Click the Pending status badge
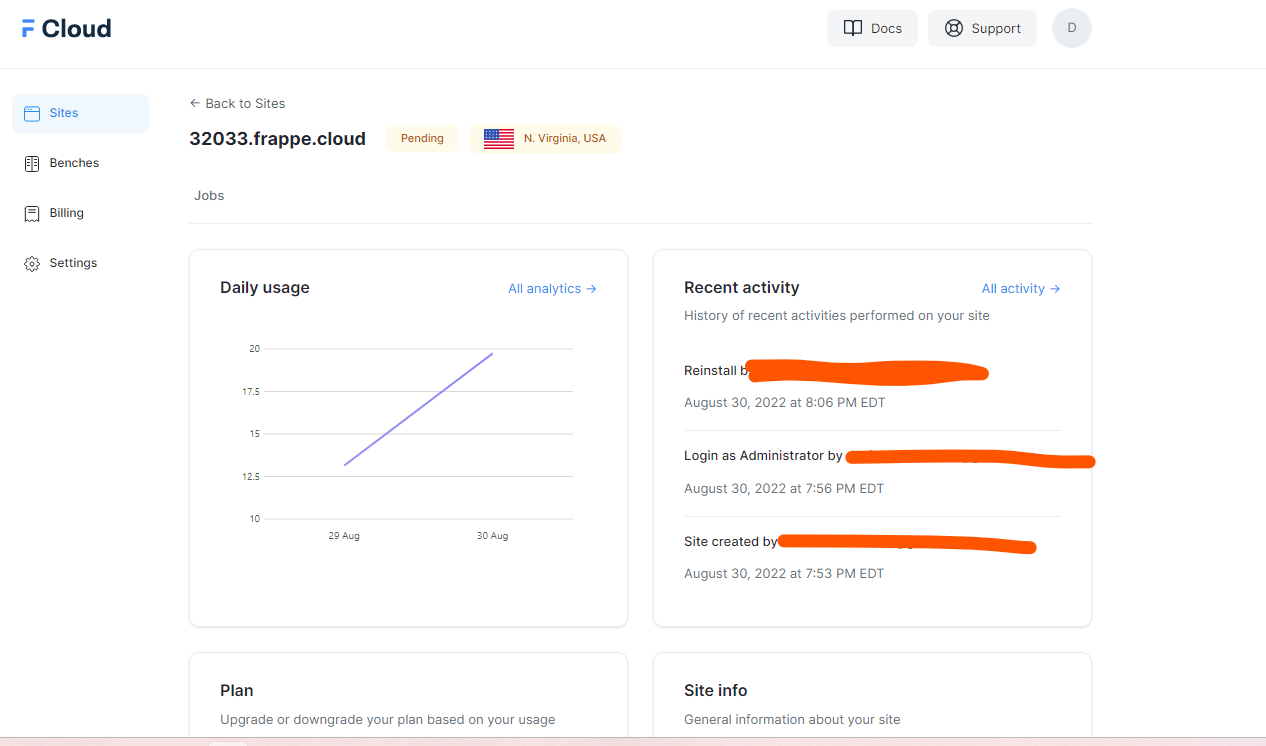 (422, 138)
